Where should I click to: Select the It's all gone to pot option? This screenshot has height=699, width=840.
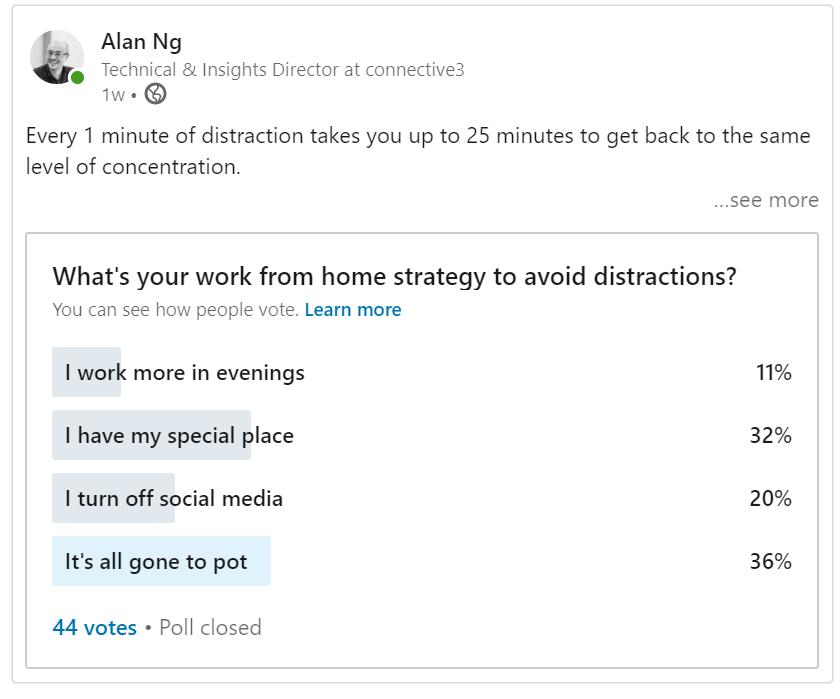point(422,561)
